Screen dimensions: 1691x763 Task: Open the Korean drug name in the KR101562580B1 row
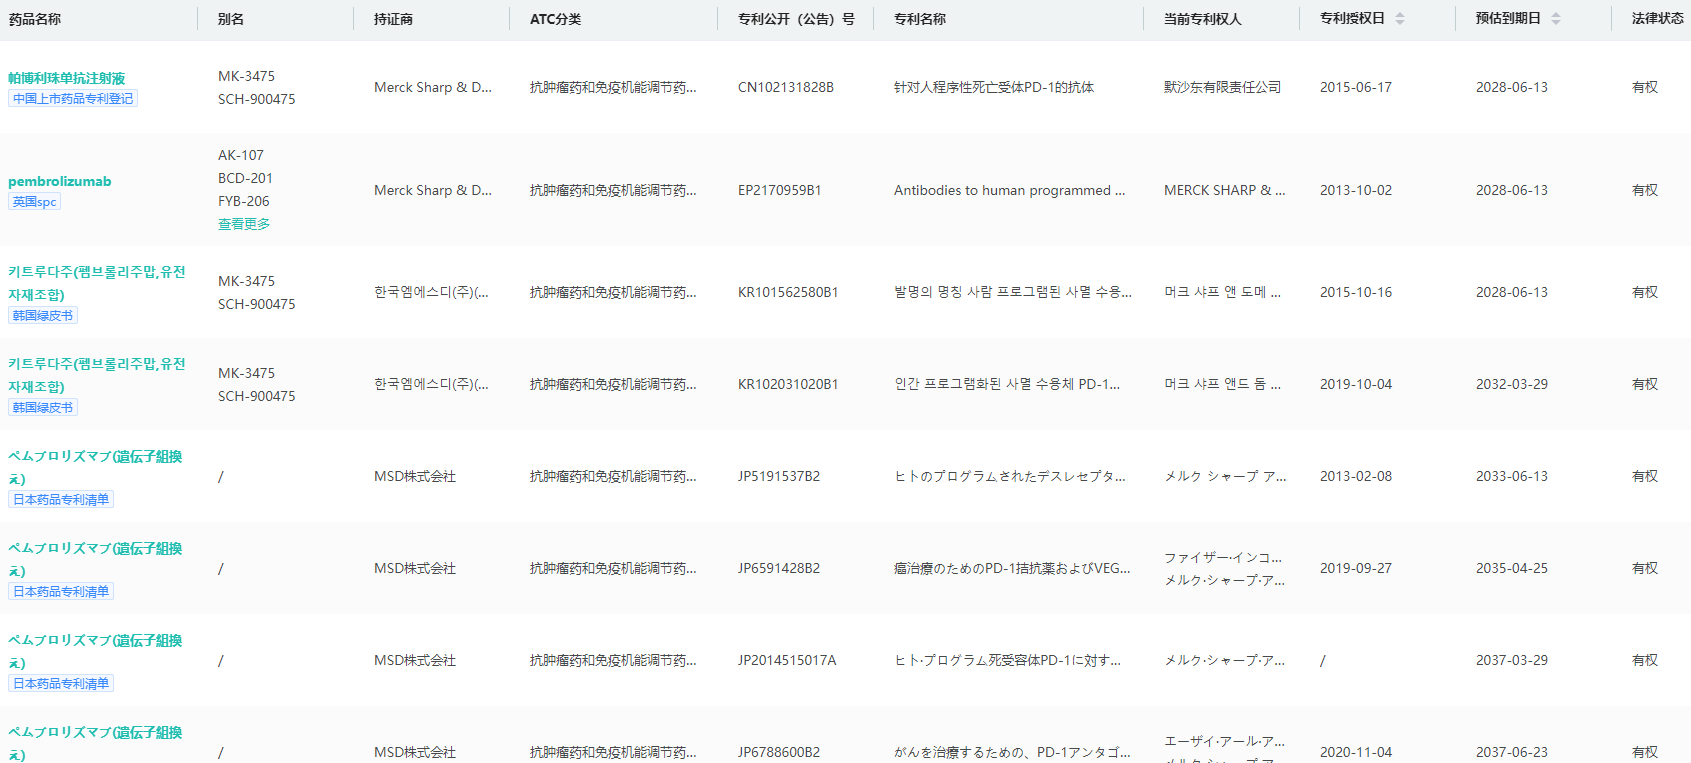(x=97, y=283)
